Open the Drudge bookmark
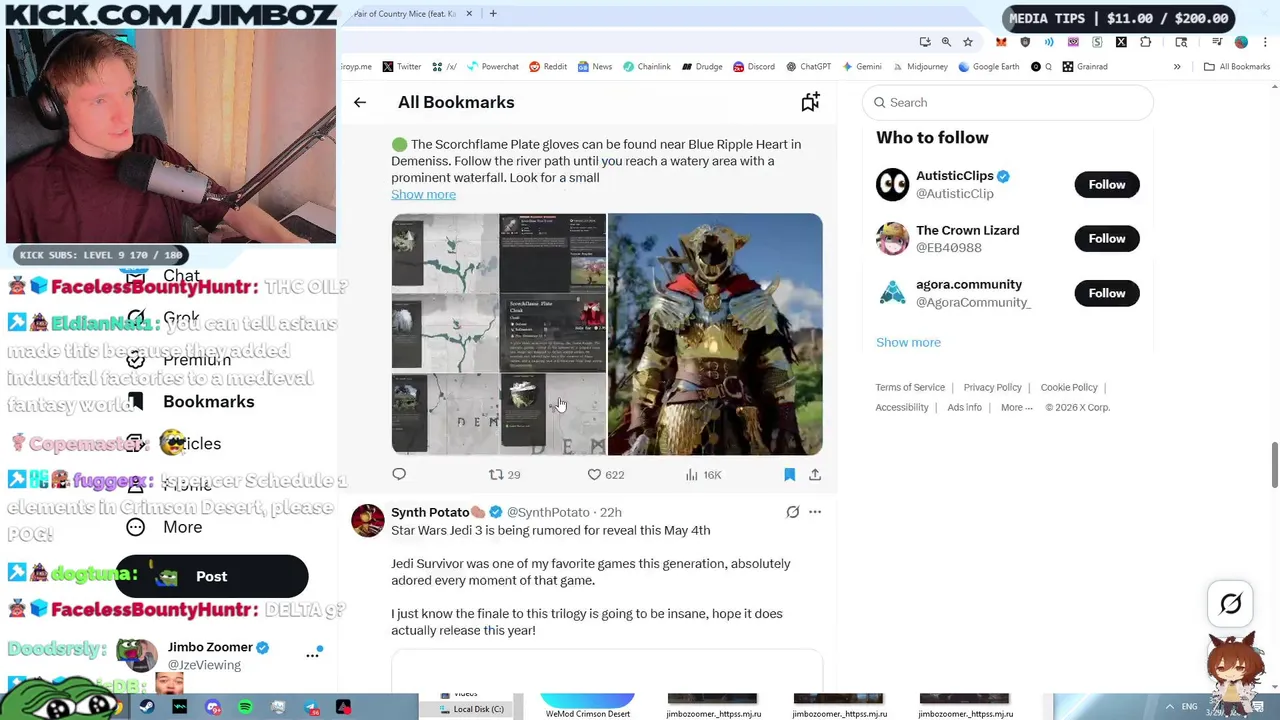 pos(702,67)
